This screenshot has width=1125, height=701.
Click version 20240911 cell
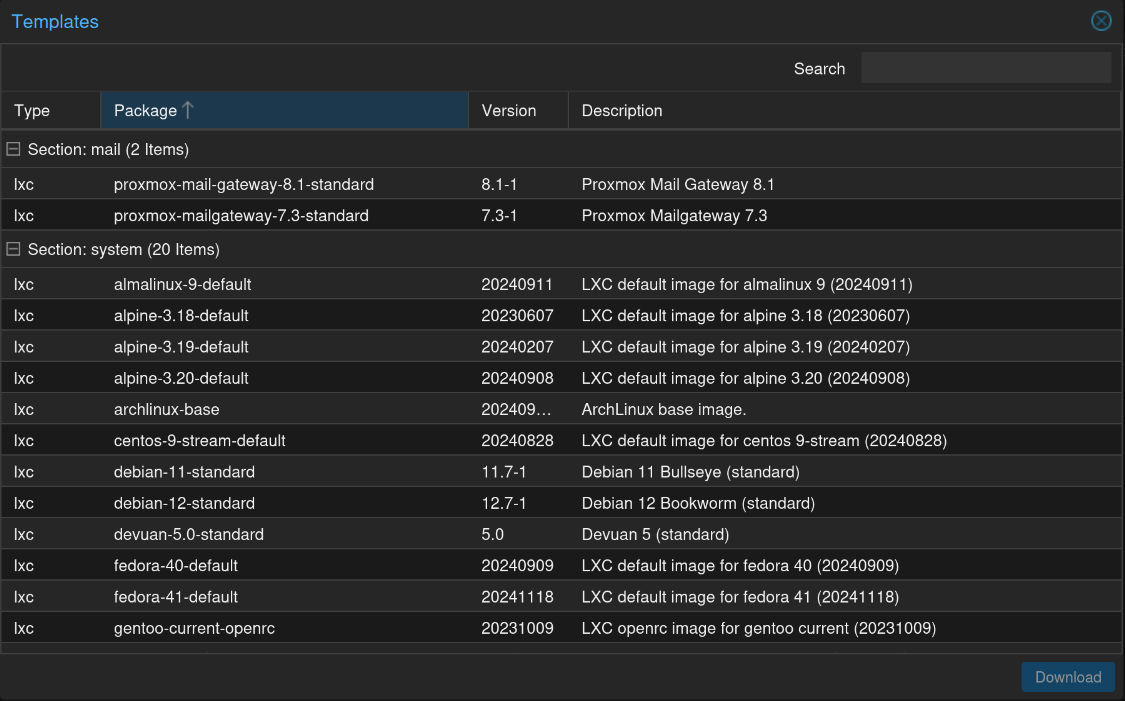click(x=517, y=284)
